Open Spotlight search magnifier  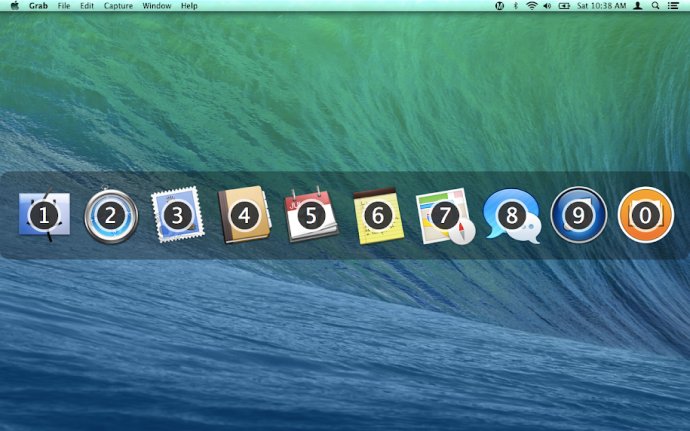coord(655,6)
